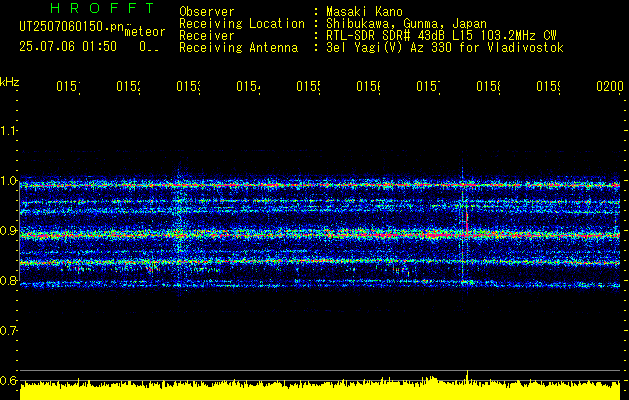Click the timestamp 25.07.06 01:50
629x400 pixels.
(x=68, y=46)
